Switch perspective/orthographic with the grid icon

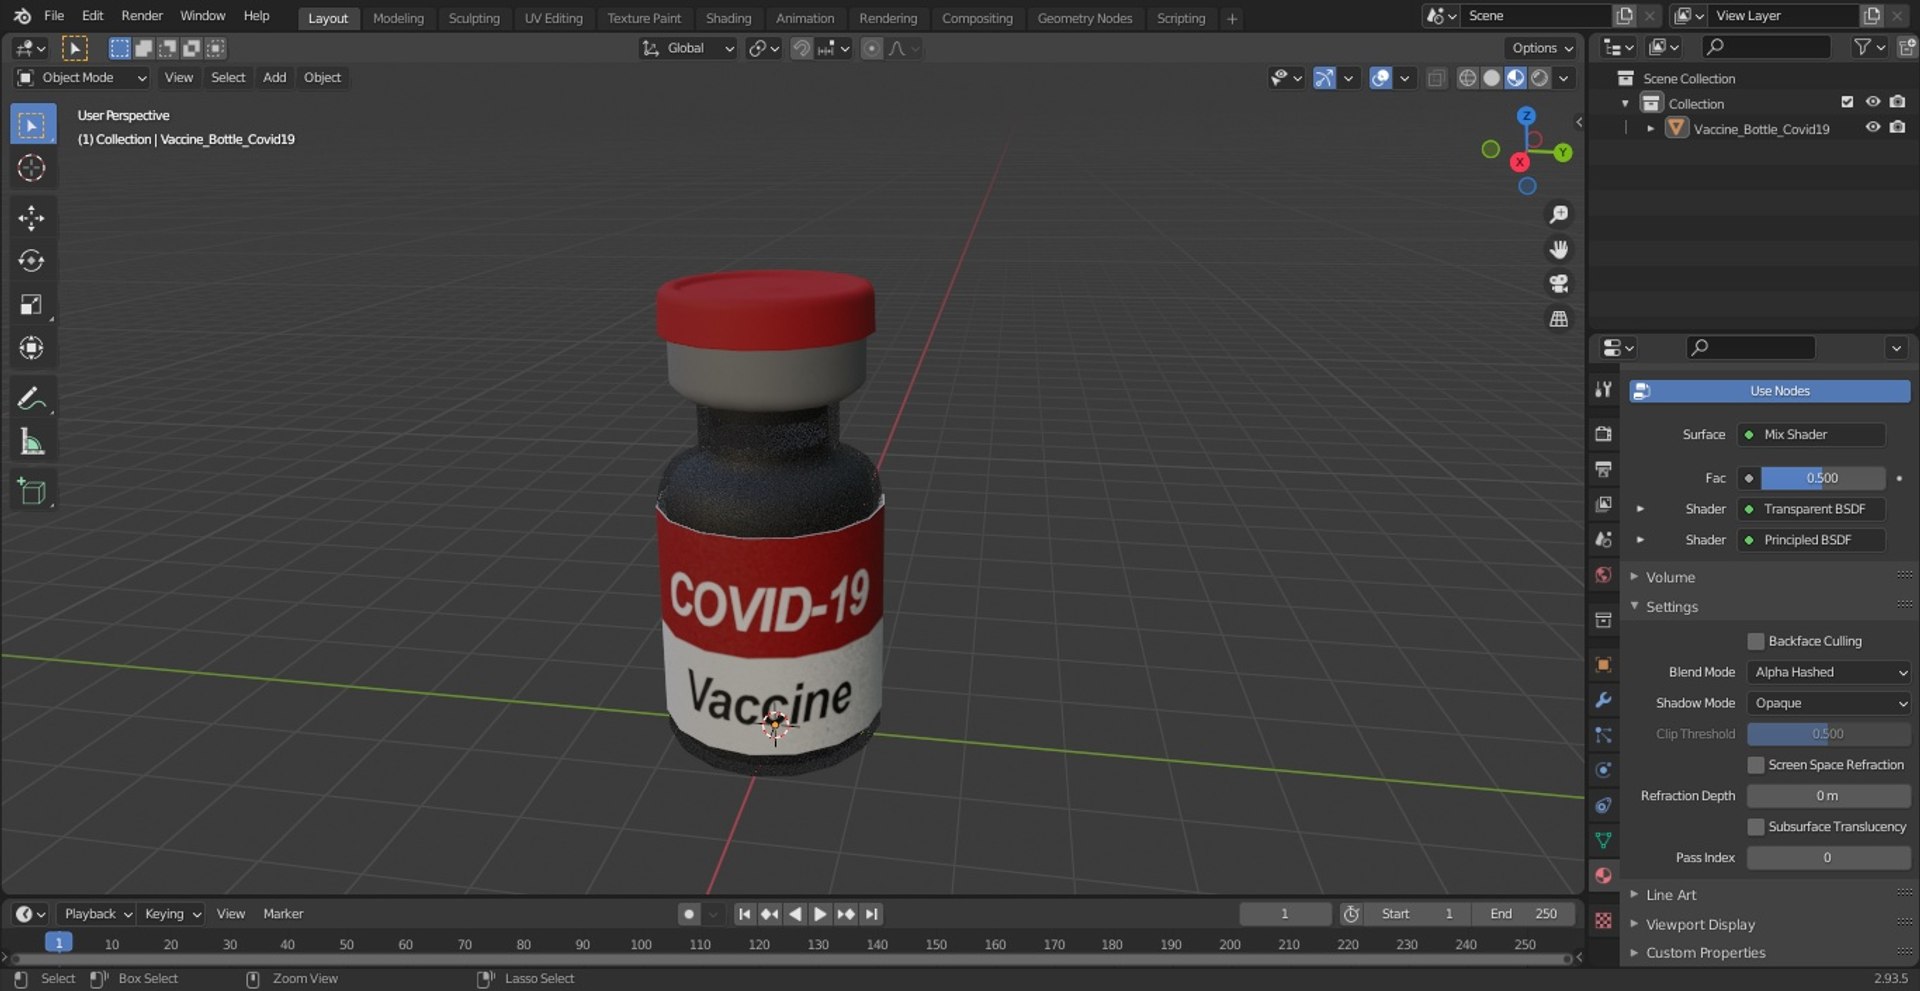click(1558, 319)
